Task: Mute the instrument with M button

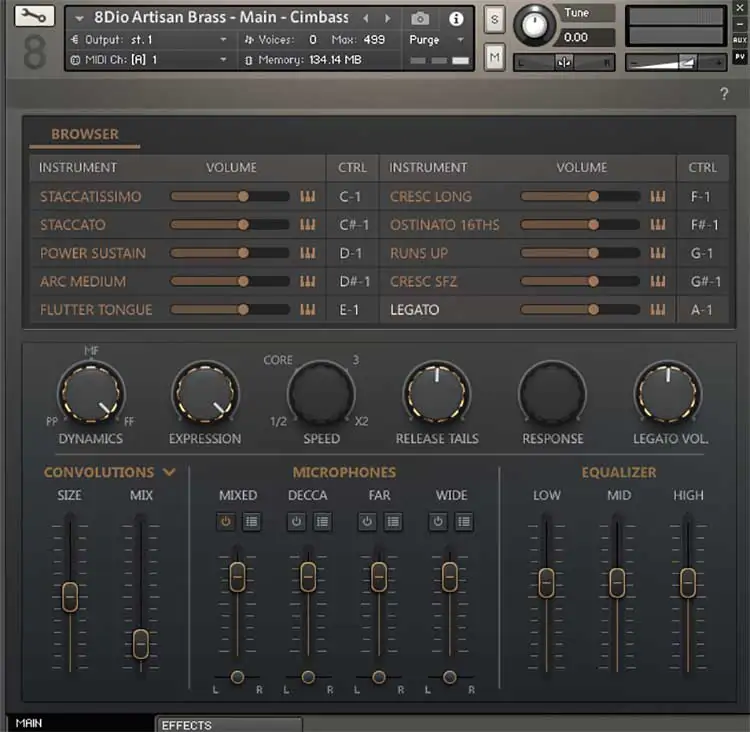Action: 494,57
